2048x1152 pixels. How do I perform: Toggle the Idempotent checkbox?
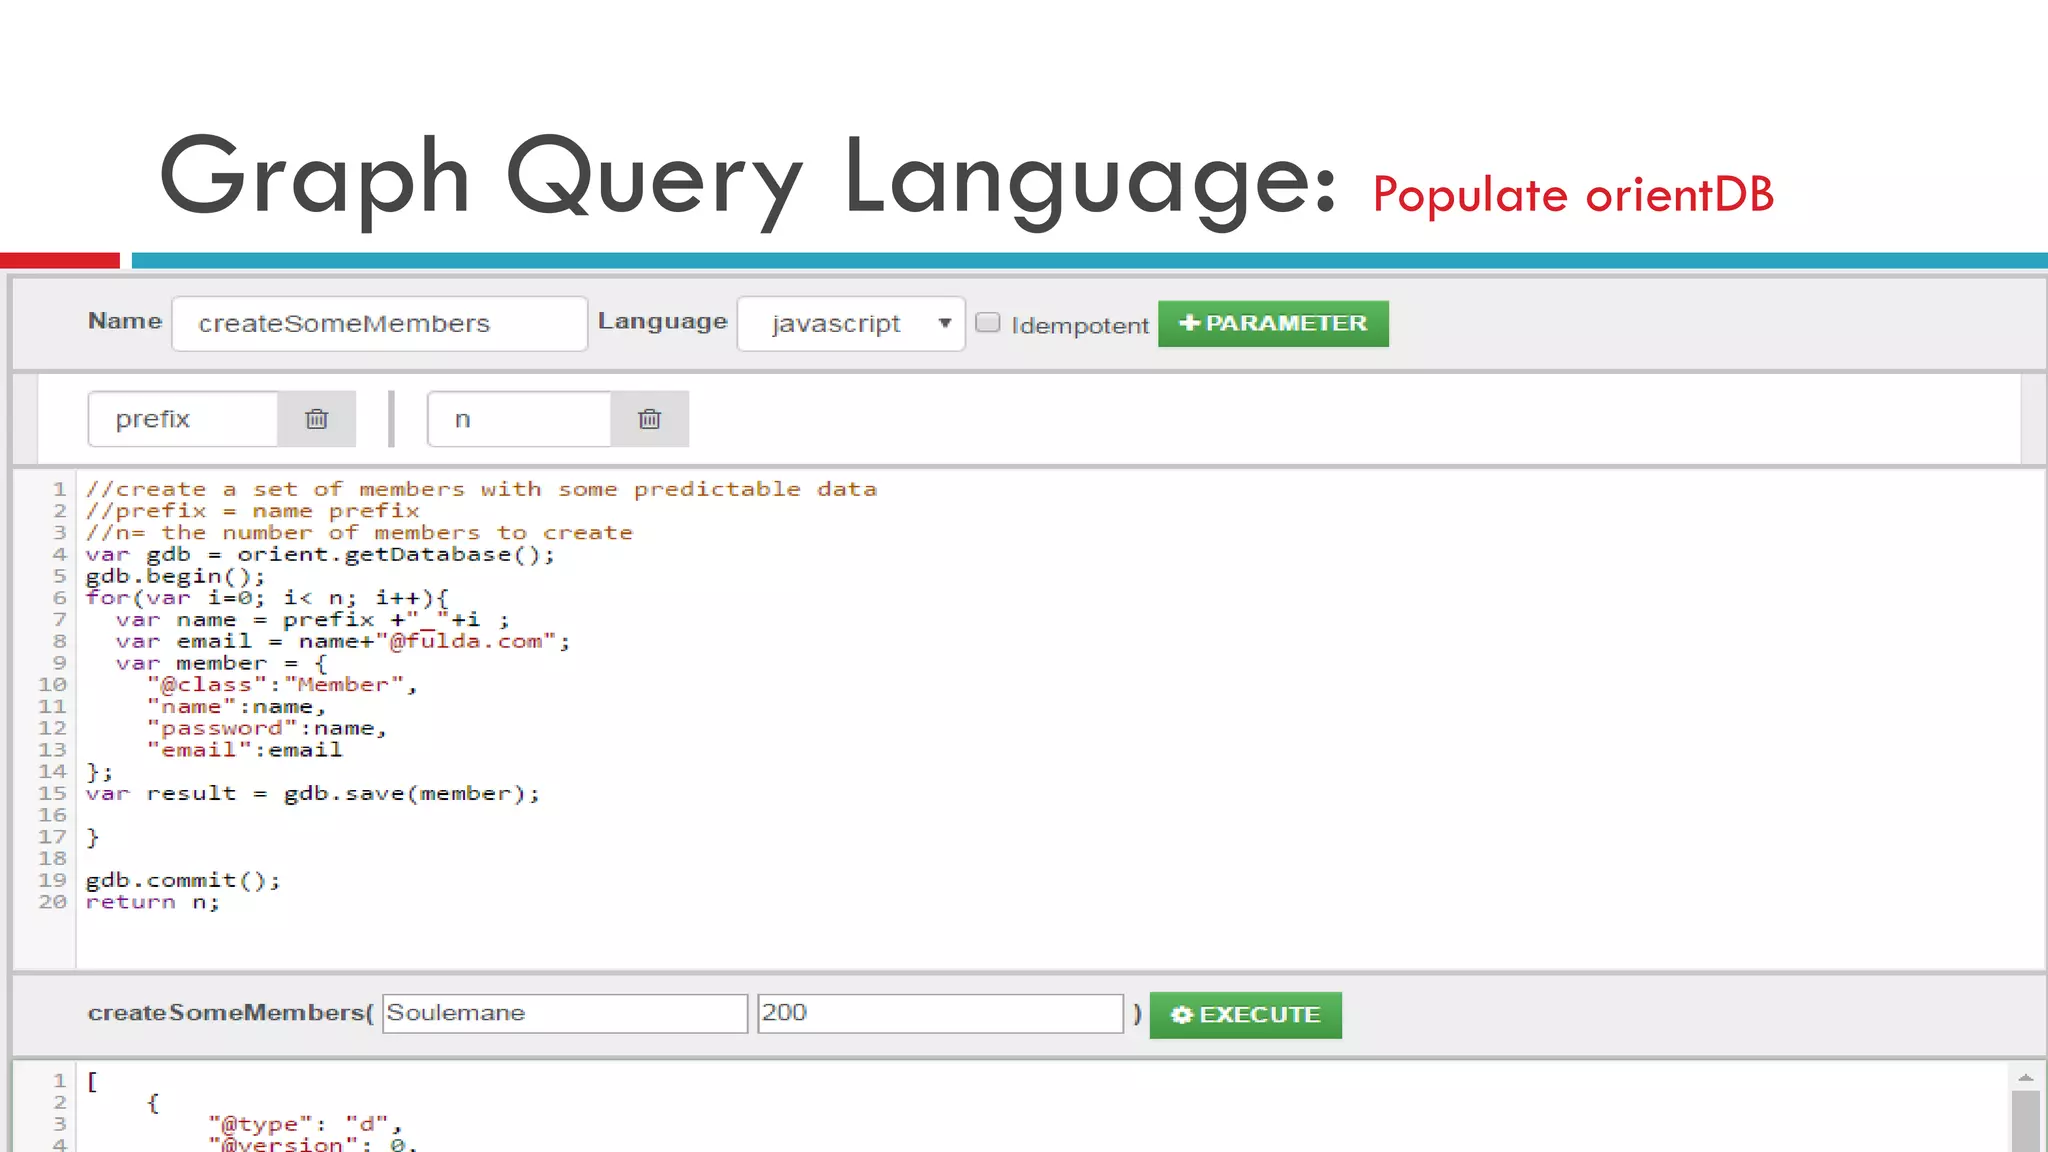987,322
